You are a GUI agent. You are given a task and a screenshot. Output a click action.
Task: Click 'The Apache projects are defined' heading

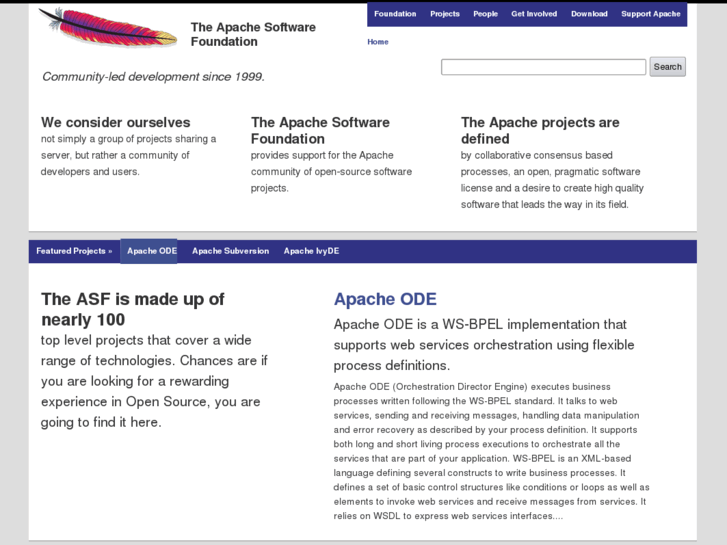coord(540,130)
